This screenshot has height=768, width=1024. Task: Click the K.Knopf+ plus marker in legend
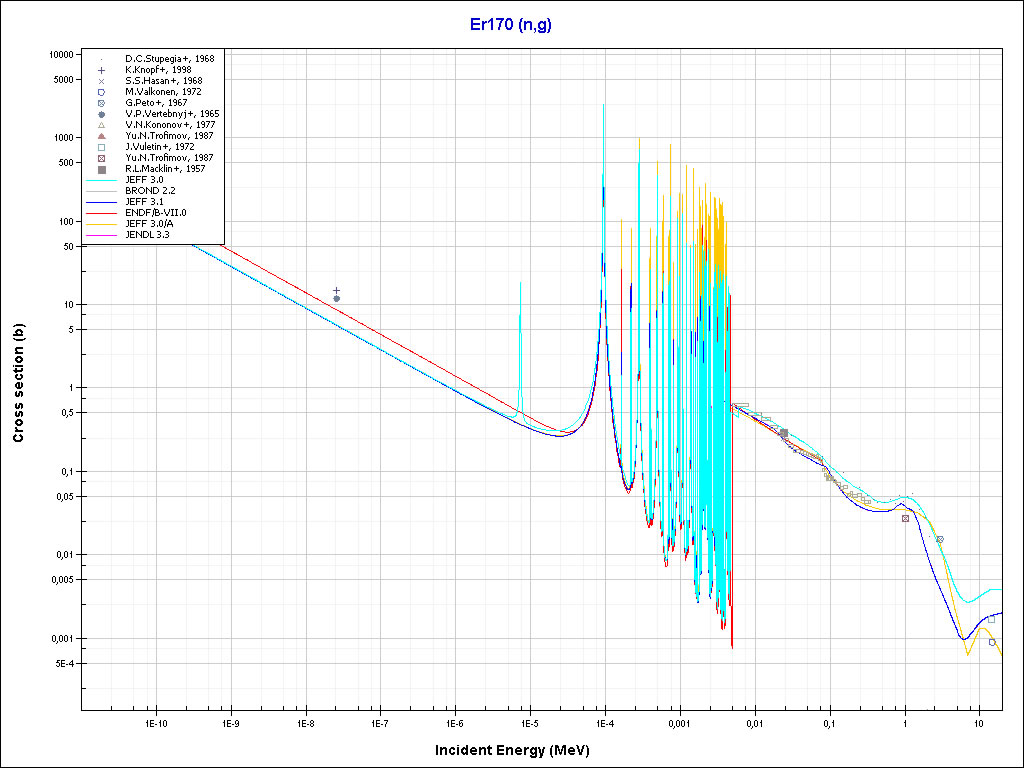point(102,70)
